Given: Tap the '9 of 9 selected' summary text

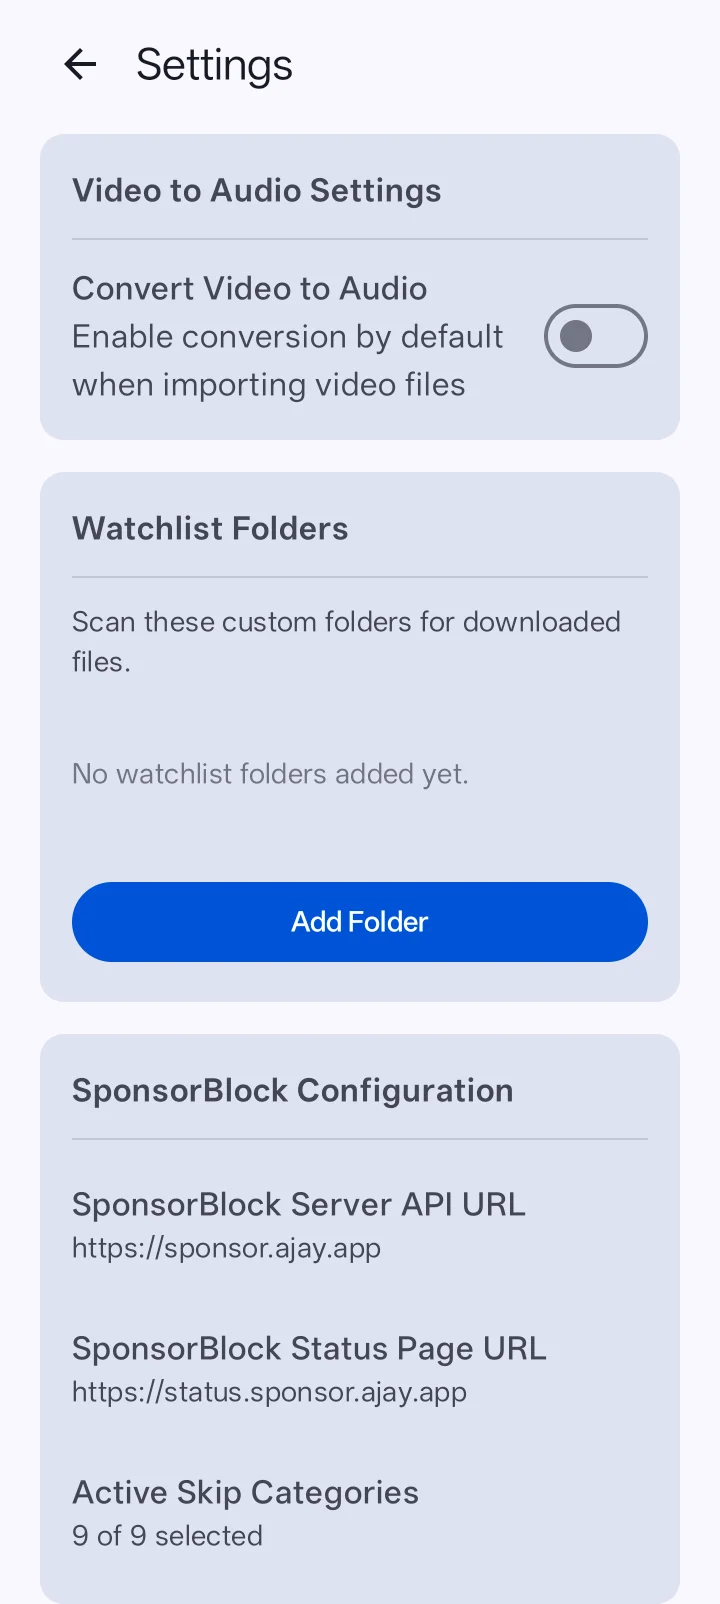Looking at the screenshot, I should 167,1536.
